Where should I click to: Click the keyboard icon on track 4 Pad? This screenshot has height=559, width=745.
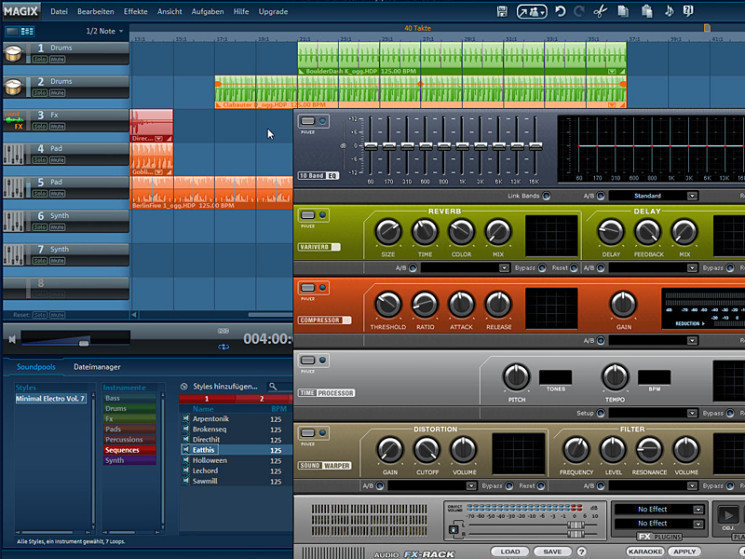tap(13, 154)
